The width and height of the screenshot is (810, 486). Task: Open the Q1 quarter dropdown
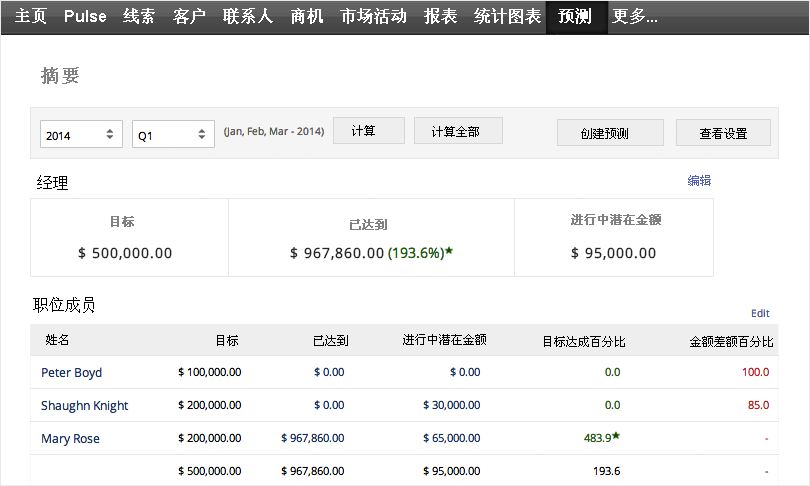tap(173, 134)
